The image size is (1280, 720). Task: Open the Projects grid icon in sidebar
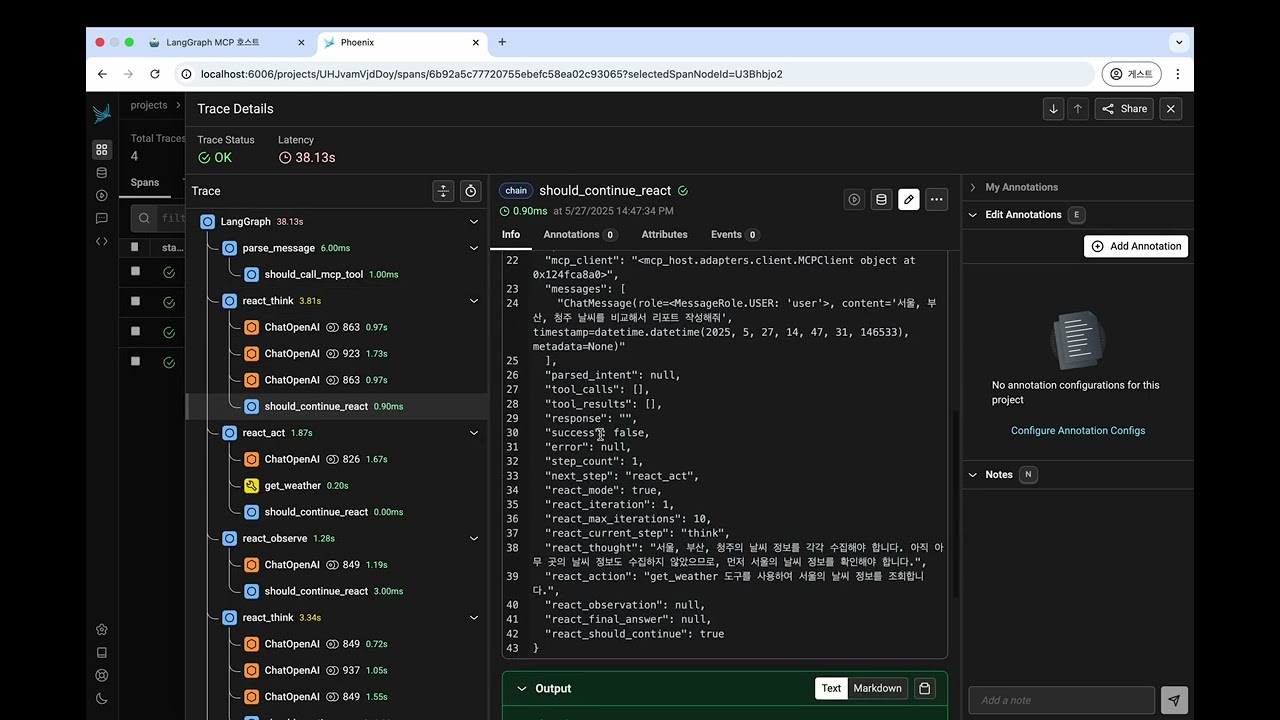102,150
